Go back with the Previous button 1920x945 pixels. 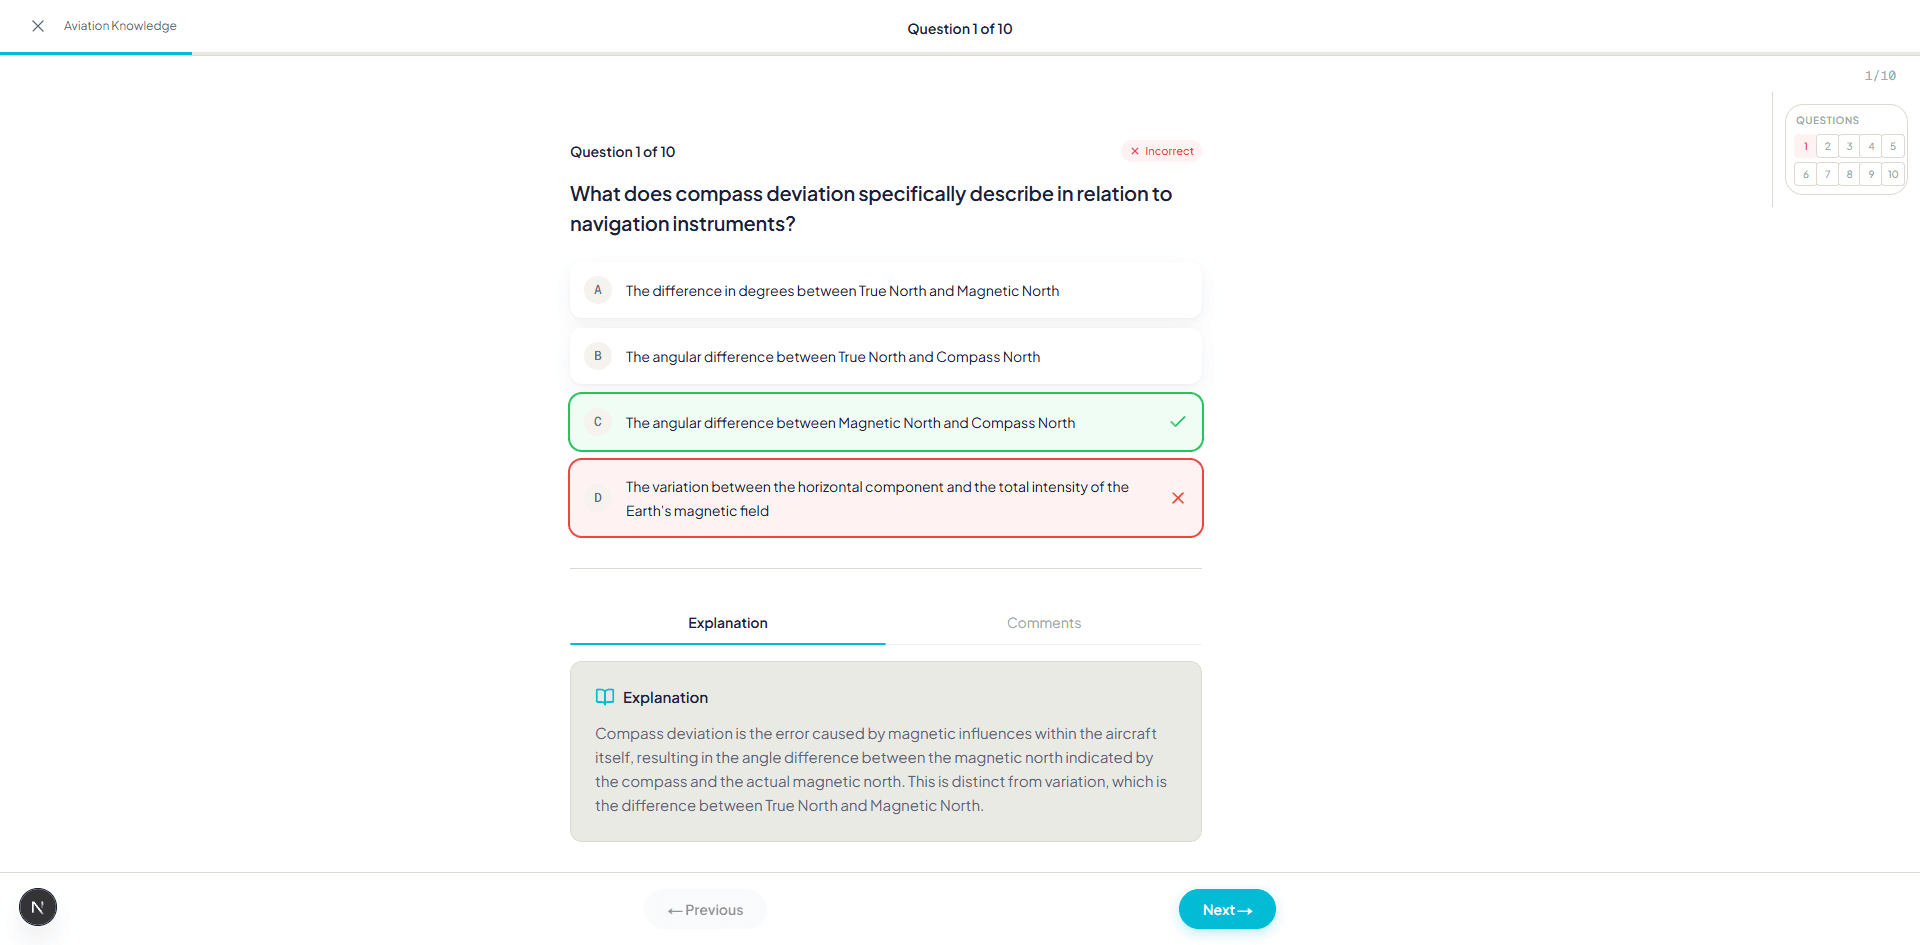[x=706, y=909]
